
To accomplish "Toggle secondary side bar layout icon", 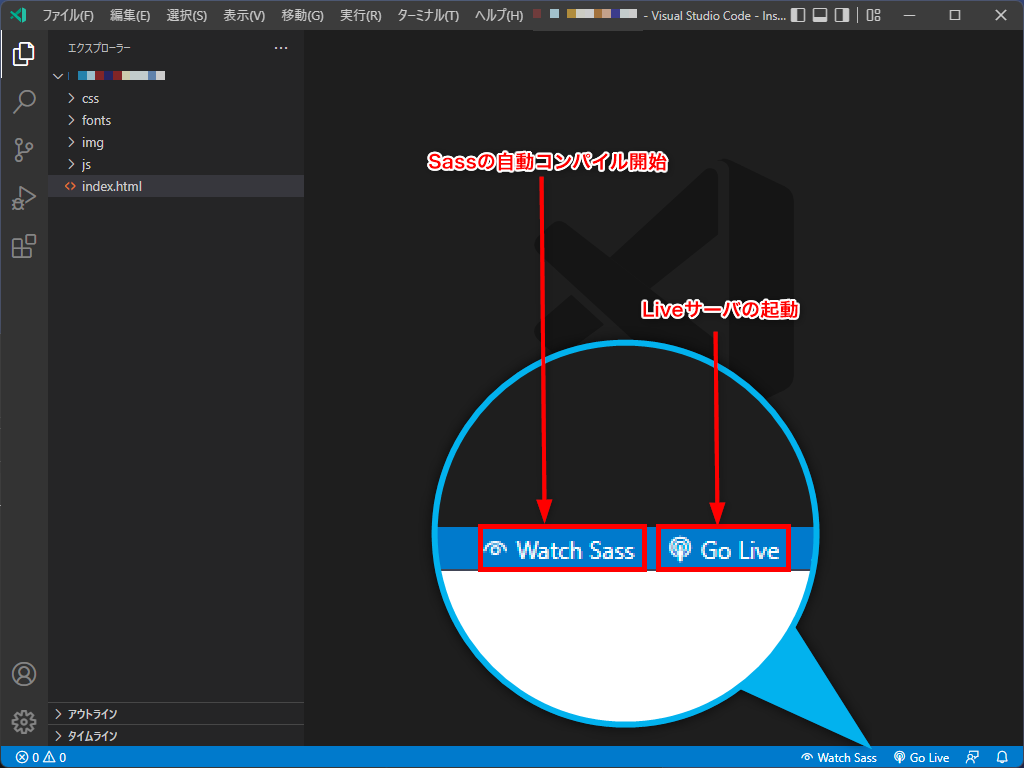I will click(x=842, y=15).
